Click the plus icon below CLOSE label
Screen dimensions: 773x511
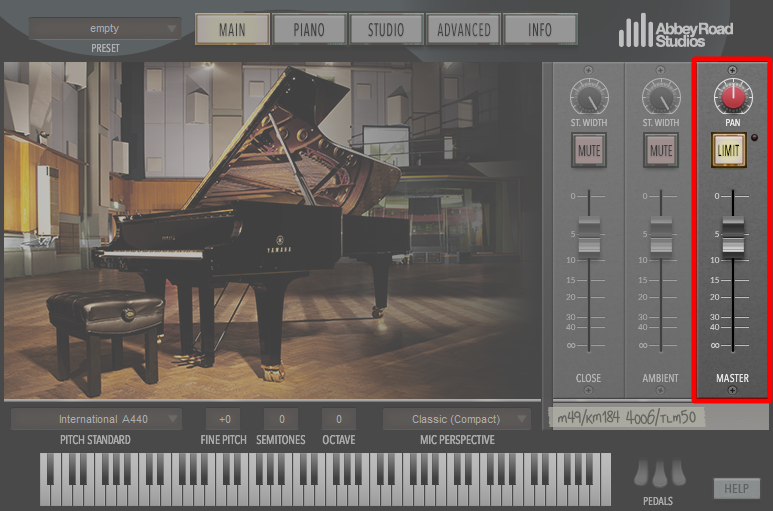point(588,390)
